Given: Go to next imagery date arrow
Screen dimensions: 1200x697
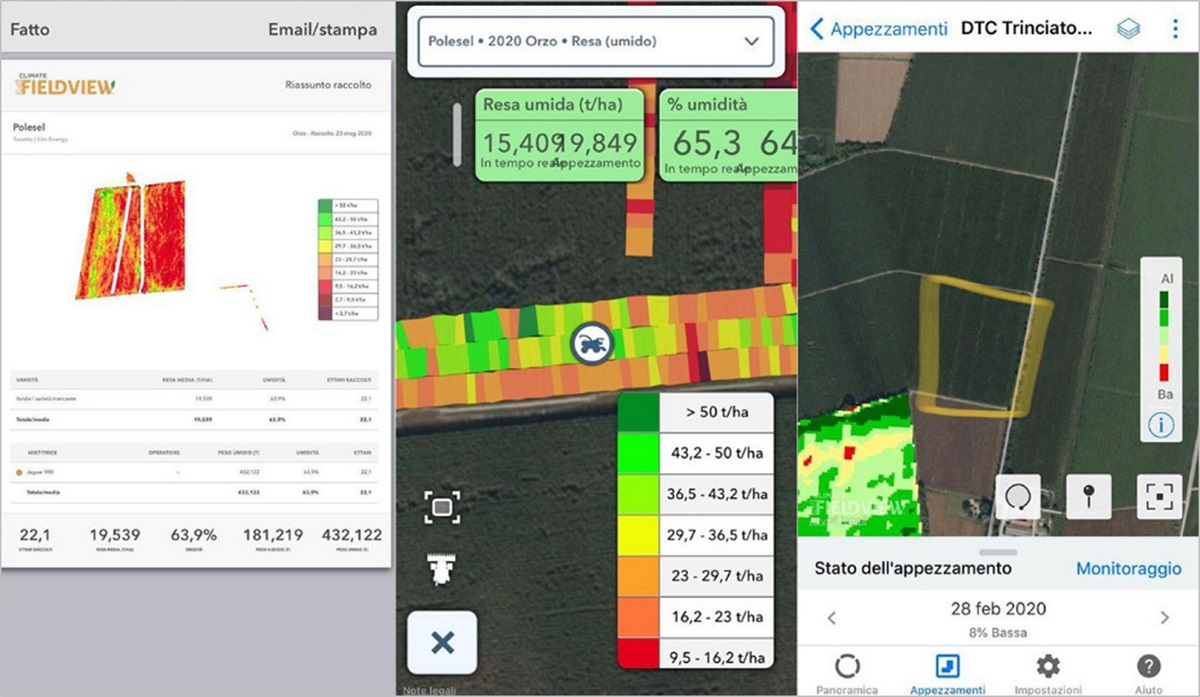Looking at the screenshot, I should [x=1164, y=618].
